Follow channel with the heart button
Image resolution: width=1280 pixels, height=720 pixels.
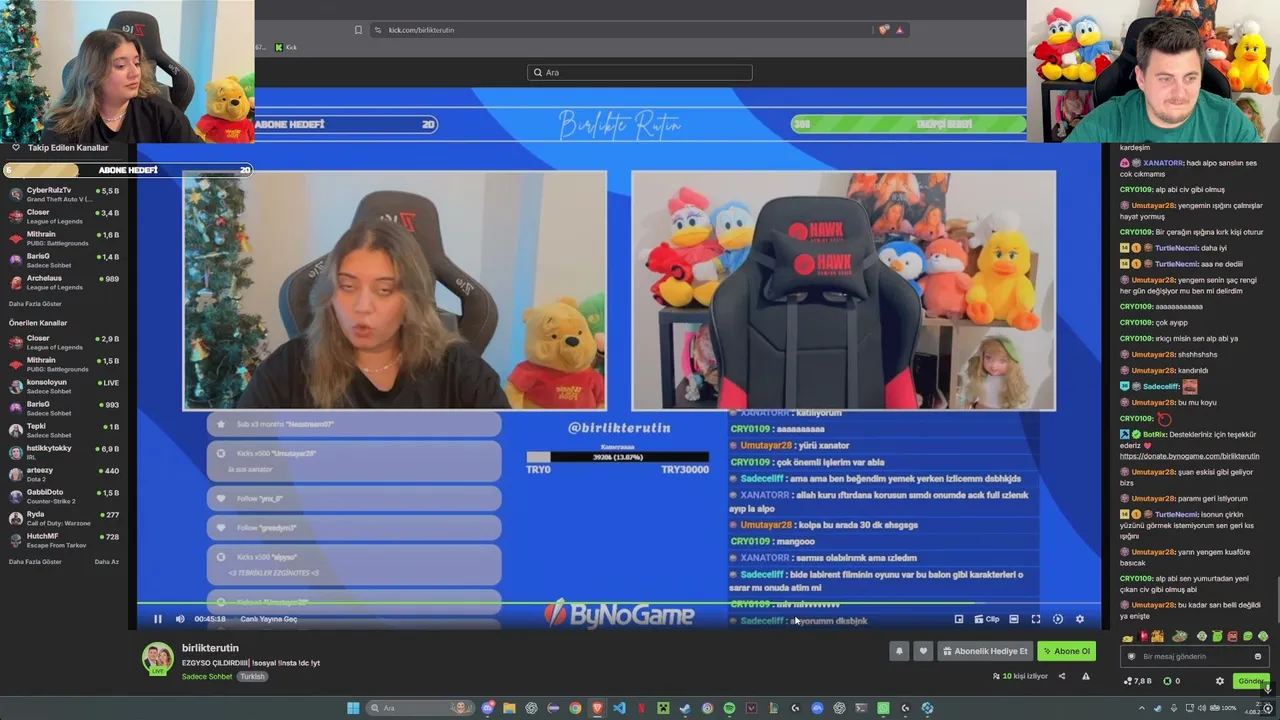click(x=923, y=651)
